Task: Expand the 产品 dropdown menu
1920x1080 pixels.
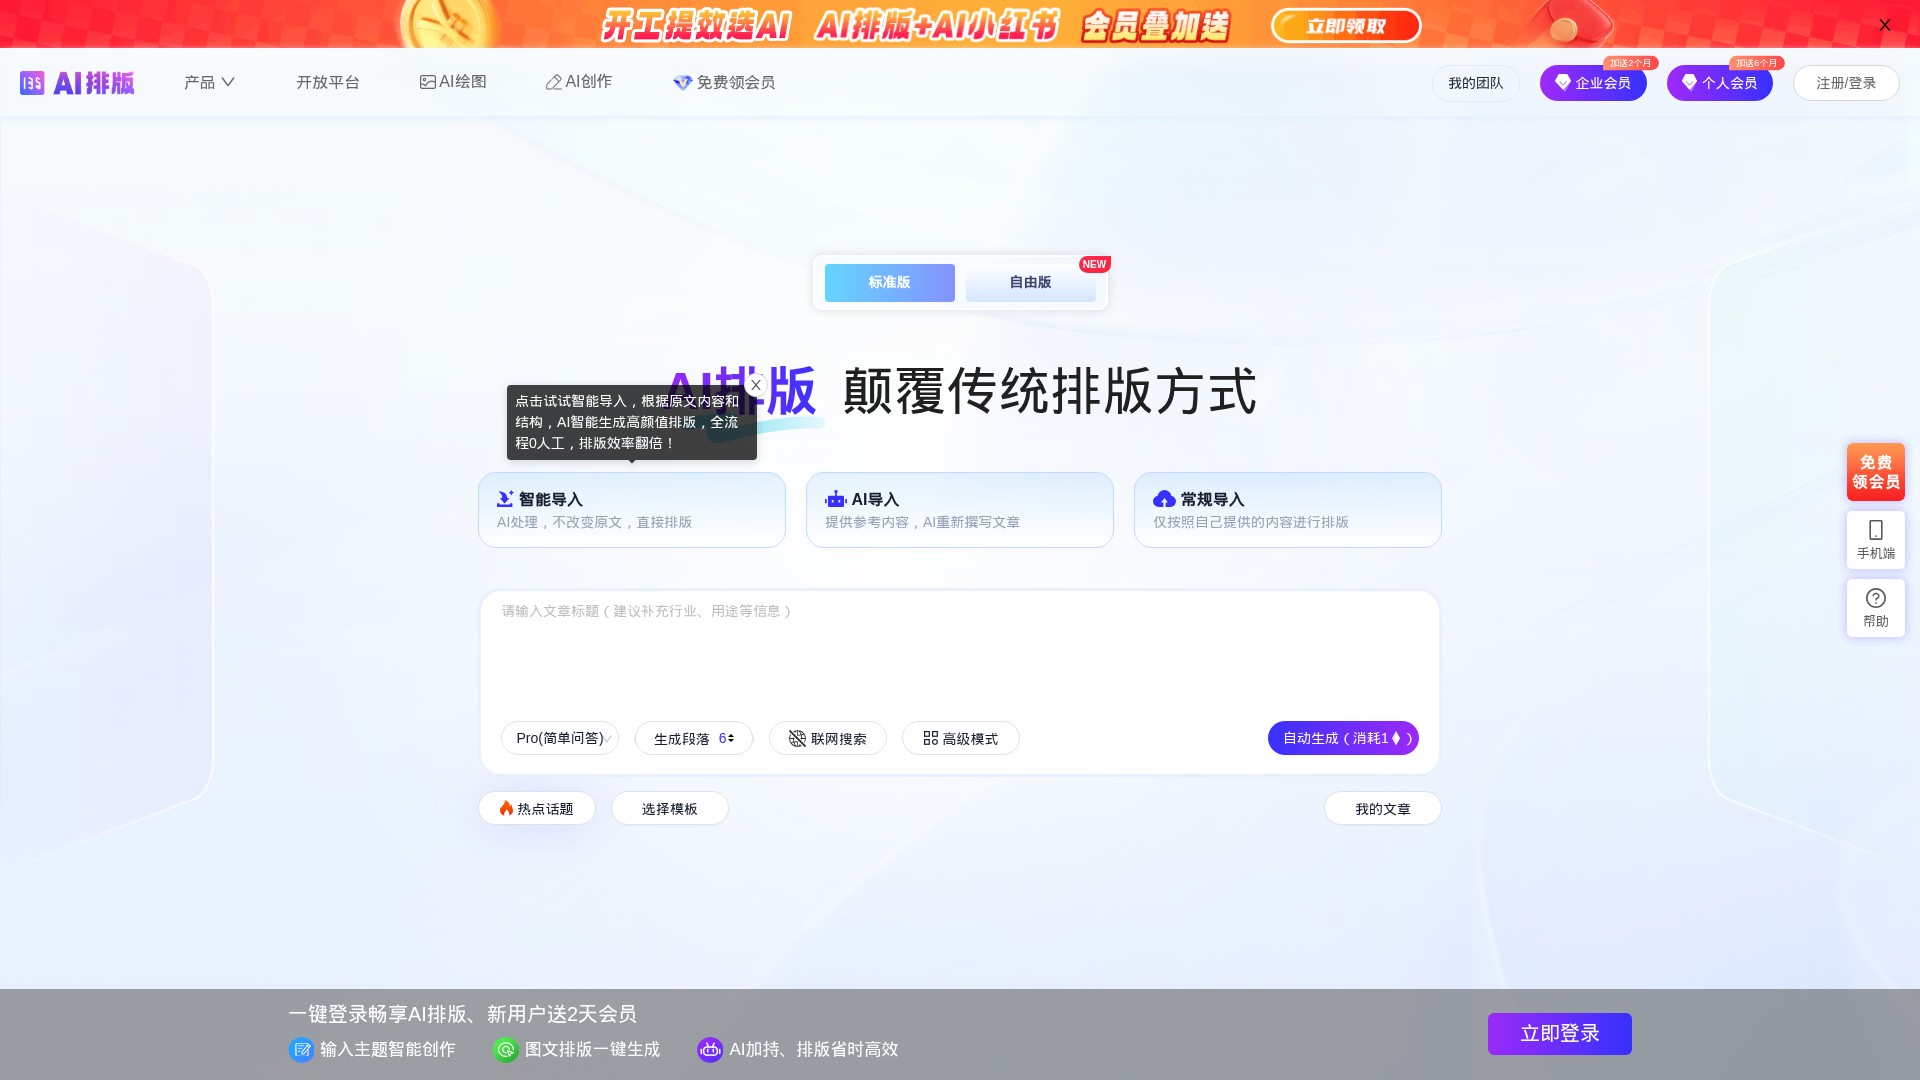Action: point(209,82)
